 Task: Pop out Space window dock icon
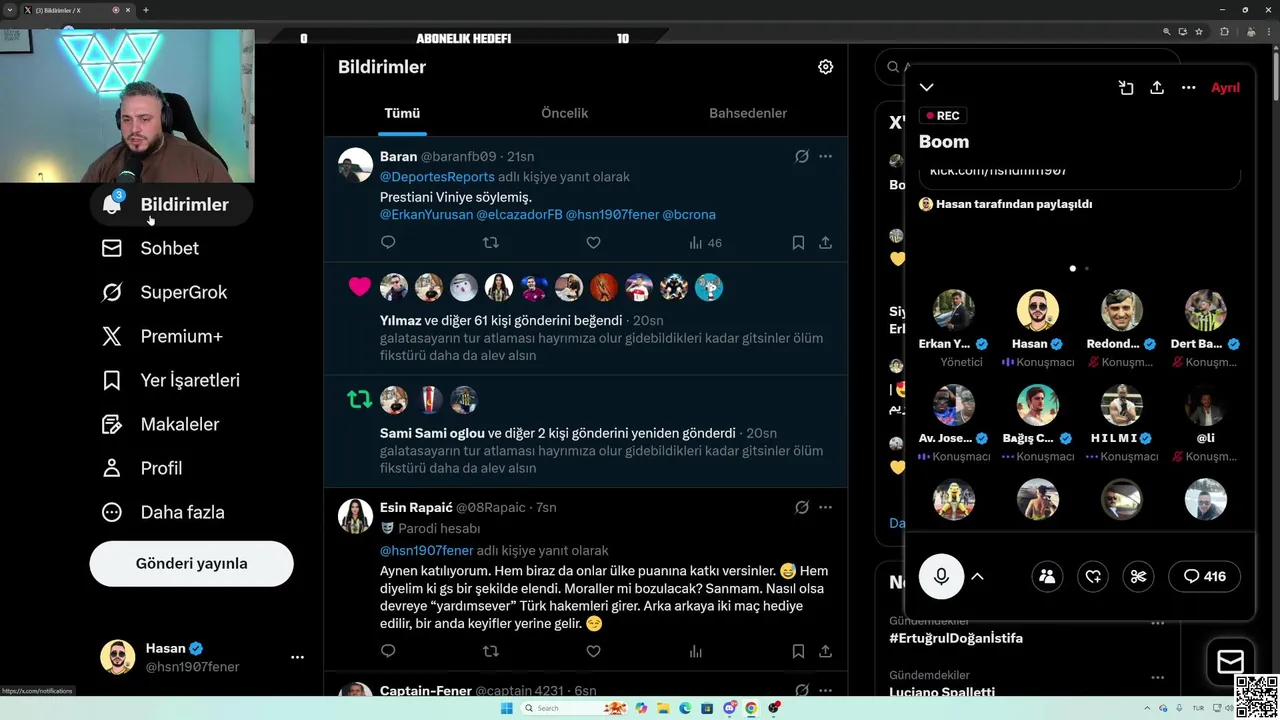[1126, 88]
